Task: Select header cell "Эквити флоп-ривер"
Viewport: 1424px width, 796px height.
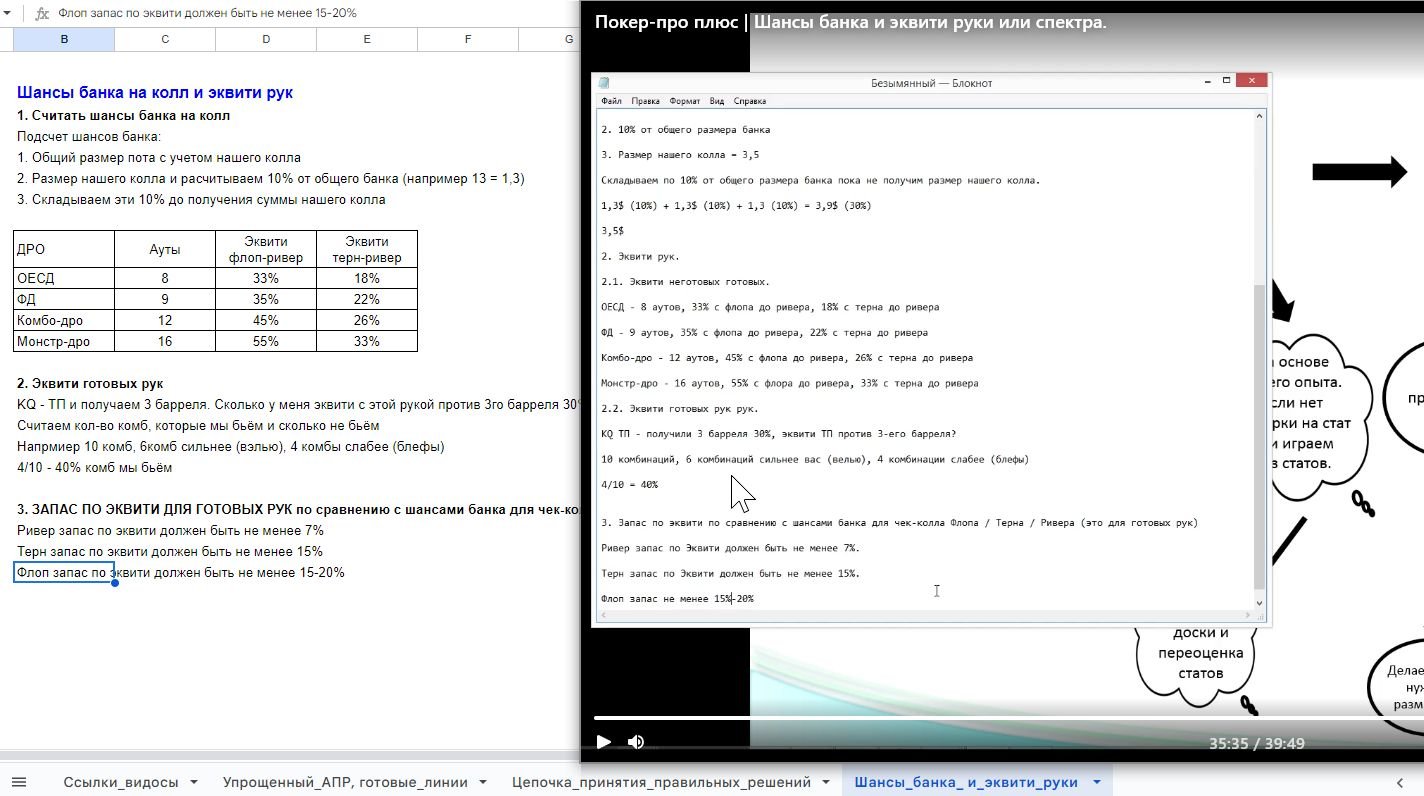Action: pyautogui.click(x=266, y=249)
